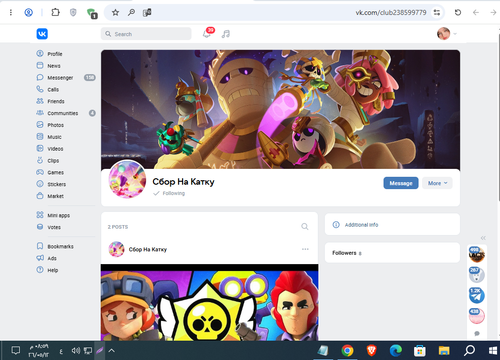The image size is (500, 360).
Task: Open Telegram-style chat with 1.2K badge
Action: click(x=477, y=295)
